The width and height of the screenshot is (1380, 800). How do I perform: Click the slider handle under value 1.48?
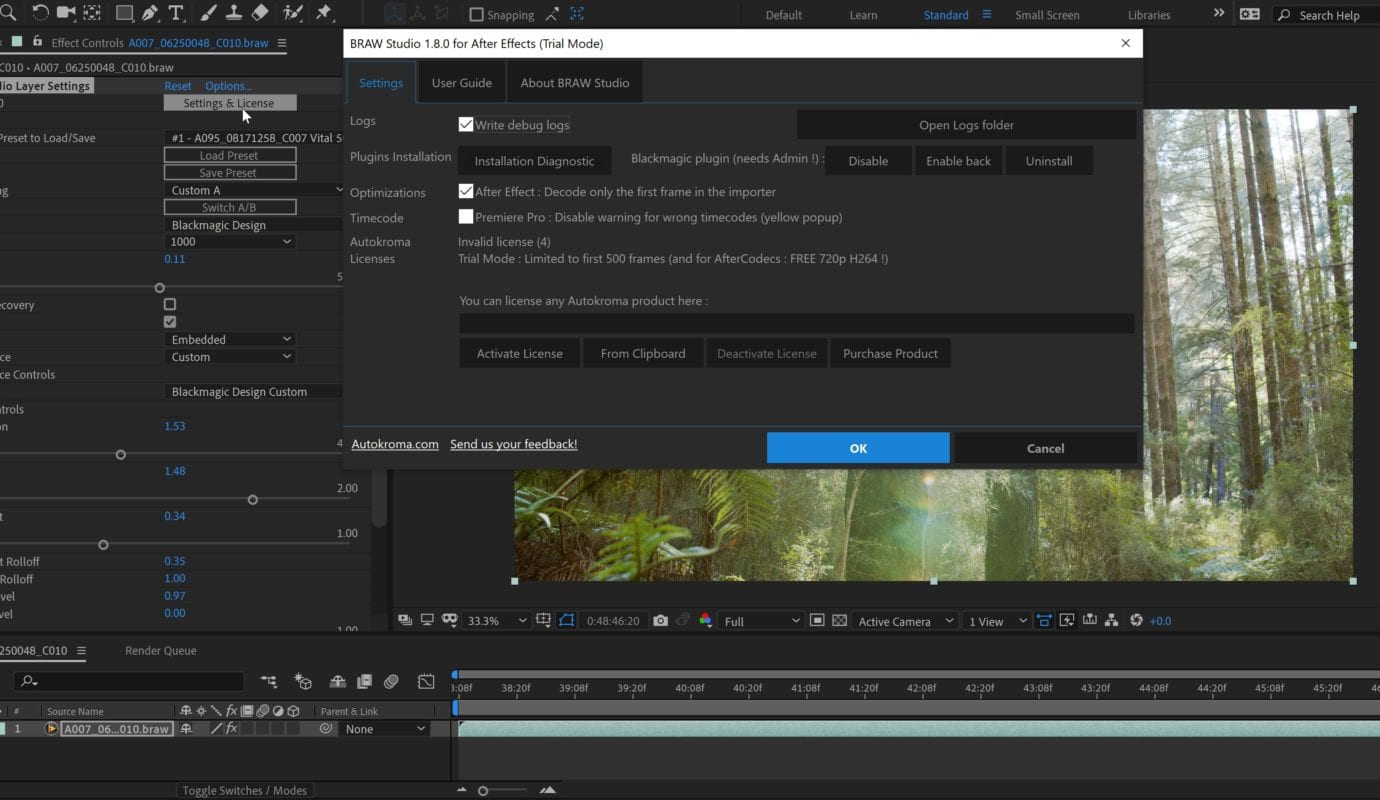[x=253, y=500]
